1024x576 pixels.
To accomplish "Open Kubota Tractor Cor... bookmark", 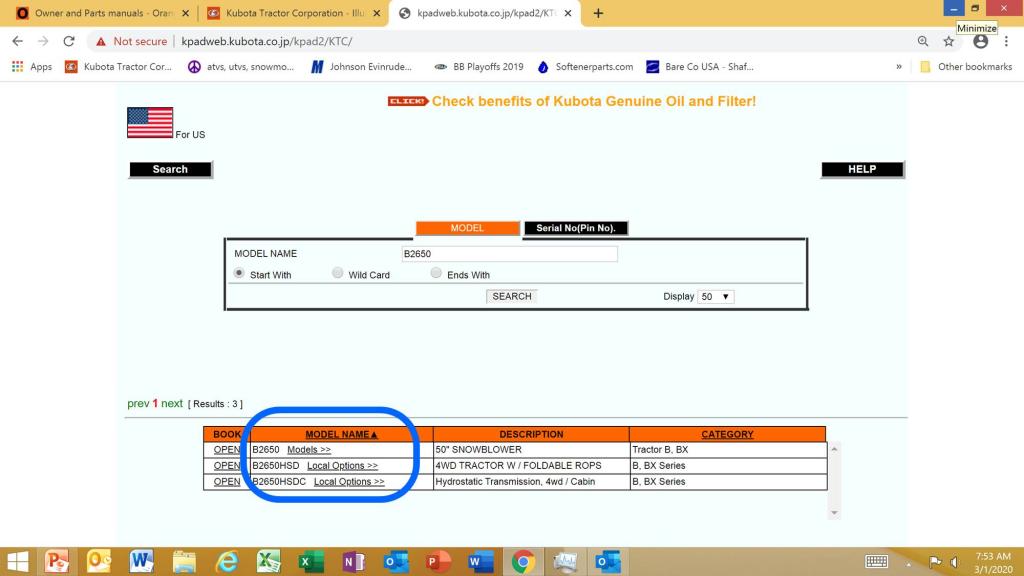I will coord(118,67).
